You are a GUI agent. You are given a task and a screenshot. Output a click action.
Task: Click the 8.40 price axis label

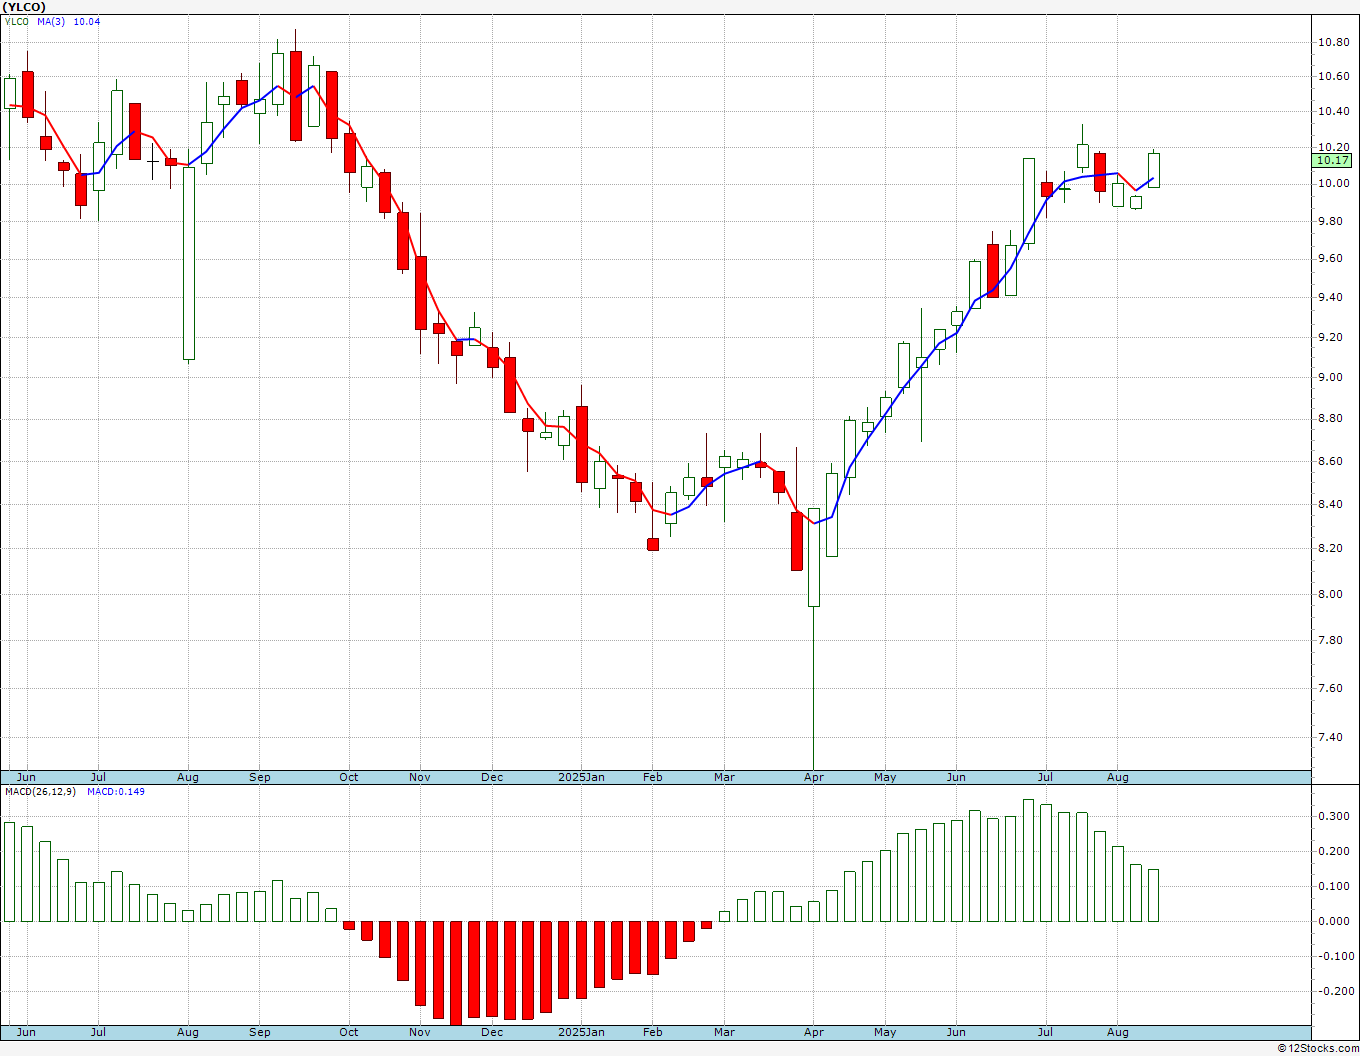[1333, 504]
